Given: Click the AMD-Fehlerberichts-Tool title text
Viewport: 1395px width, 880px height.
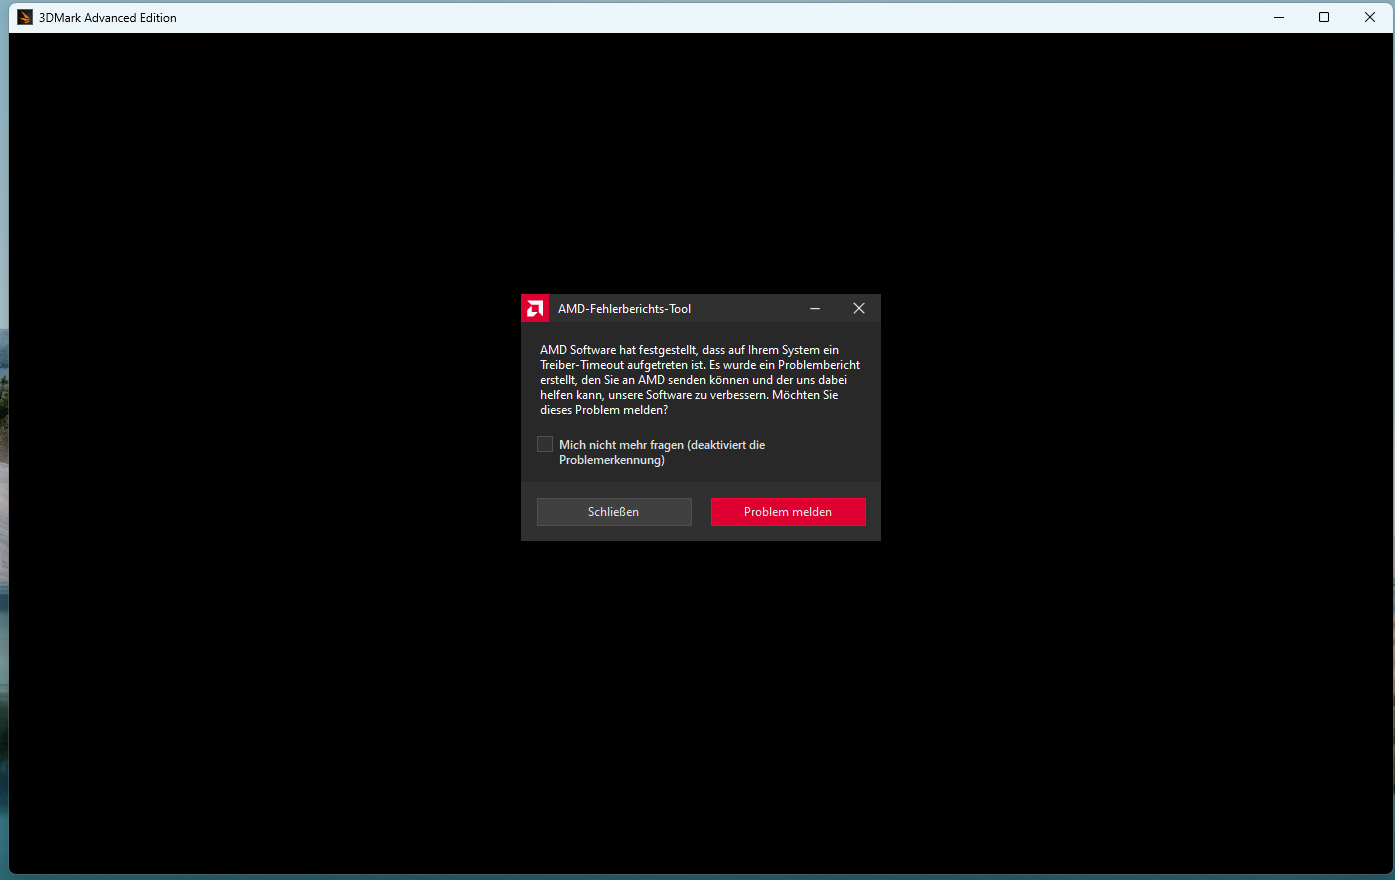Looking at the screenshot, I should click(624, 309).
